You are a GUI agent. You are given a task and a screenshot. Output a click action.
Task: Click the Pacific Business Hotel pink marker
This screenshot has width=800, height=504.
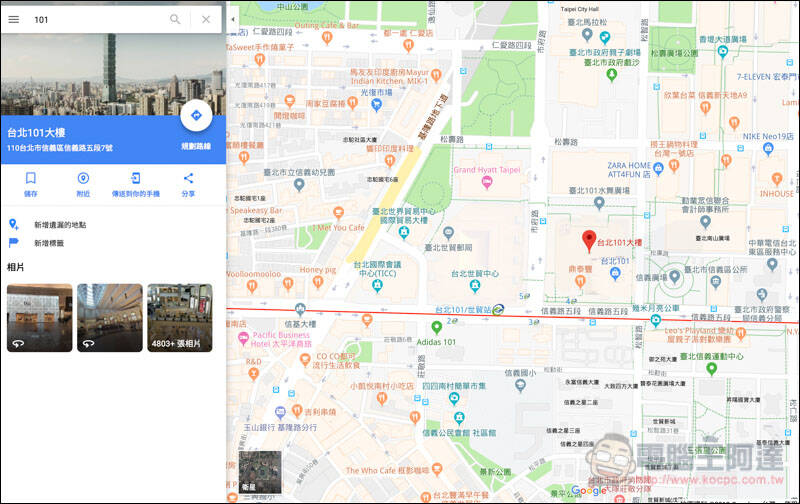(243, 338)
